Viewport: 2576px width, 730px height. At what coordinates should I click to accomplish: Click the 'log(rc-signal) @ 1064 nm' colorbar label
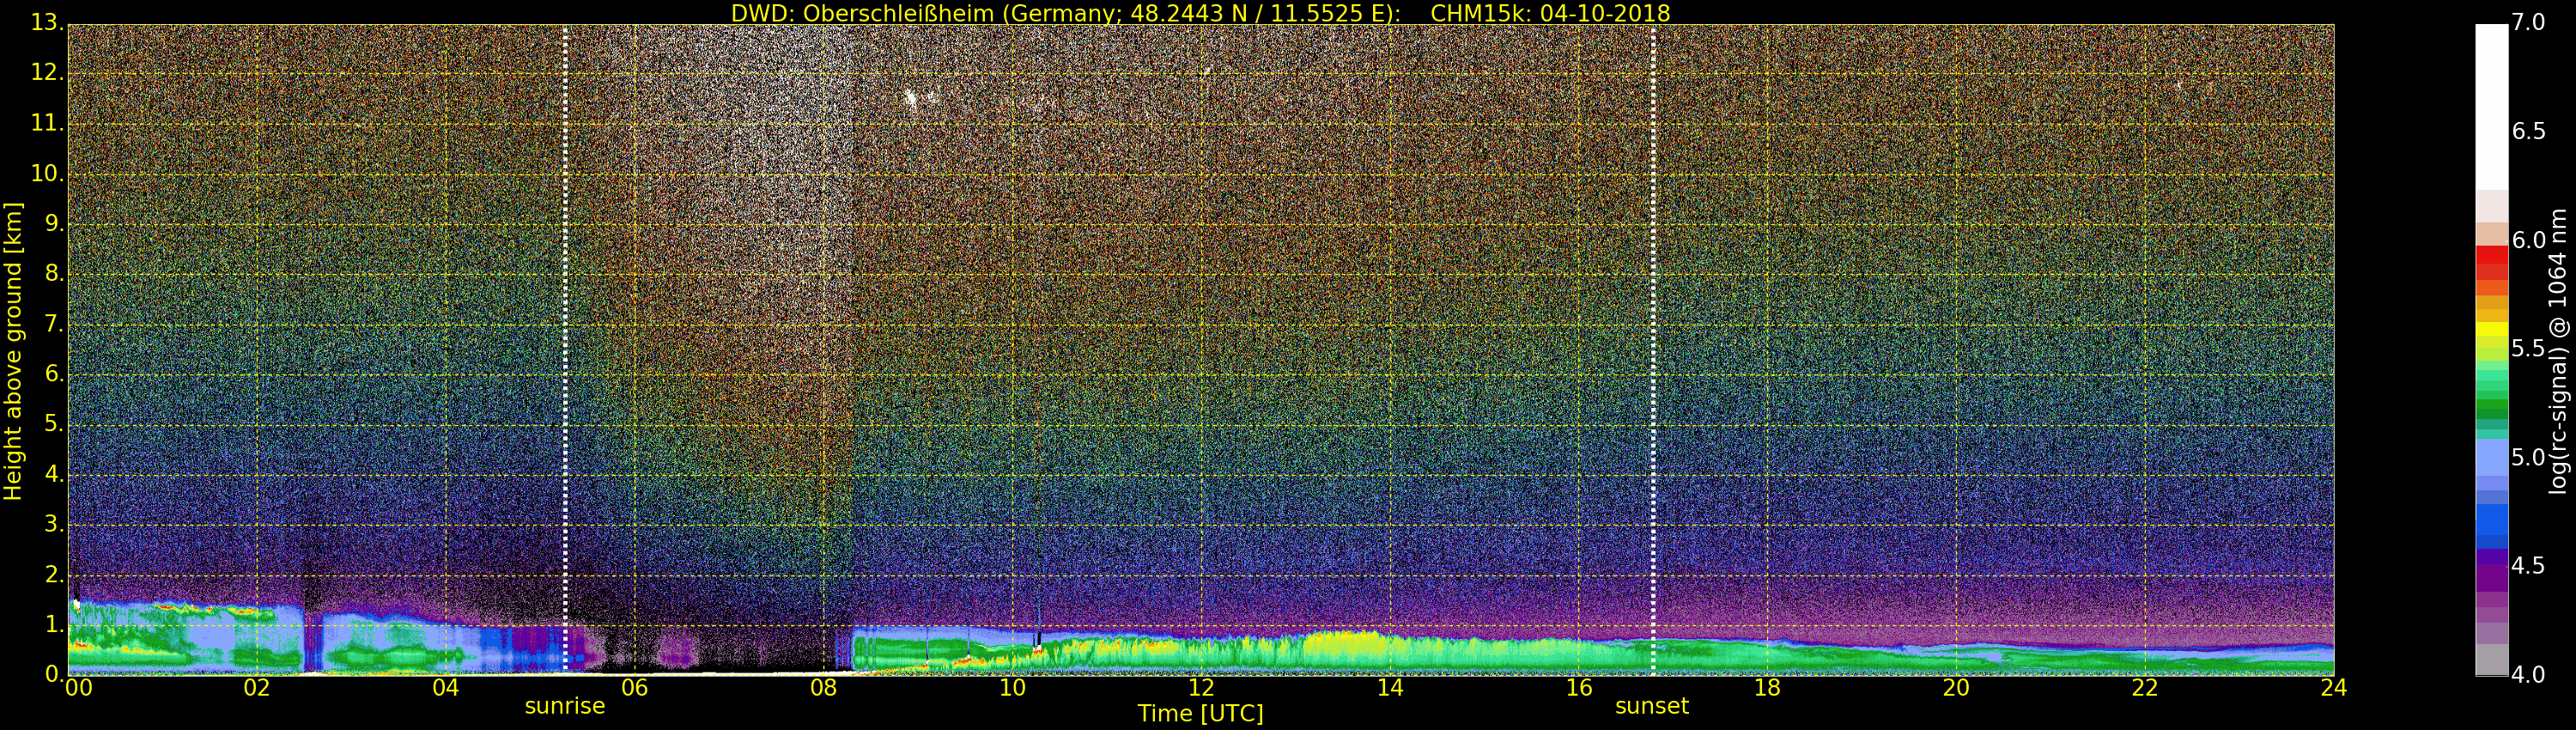tap(2557, 350)
